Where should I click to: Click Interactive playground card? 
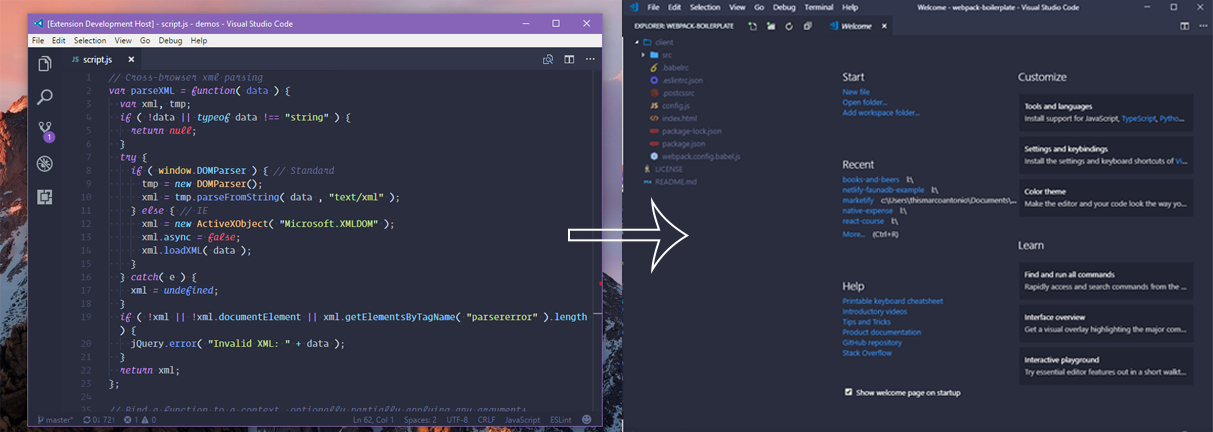[1106, 365]
